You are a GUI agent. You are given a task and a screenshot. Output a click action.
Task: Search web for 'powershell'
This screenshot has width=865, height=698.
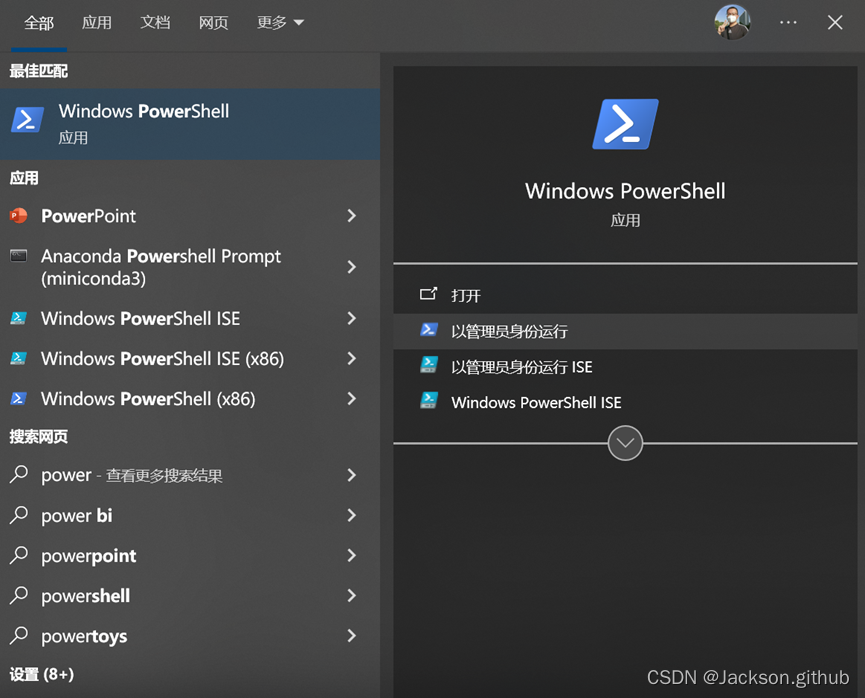(x=190, y=595)
